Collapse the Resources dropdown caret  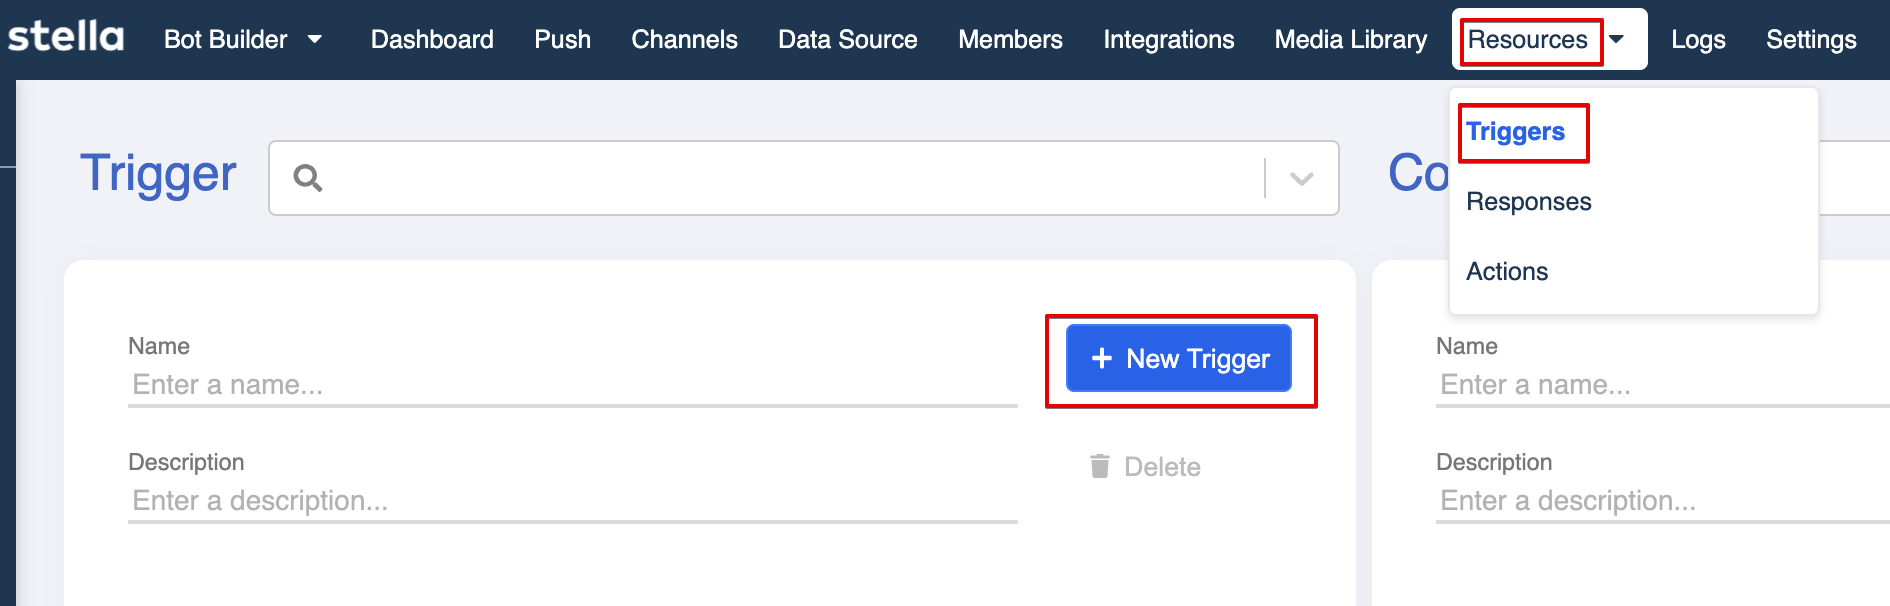pyautogui.click(x=1617, y=39)
